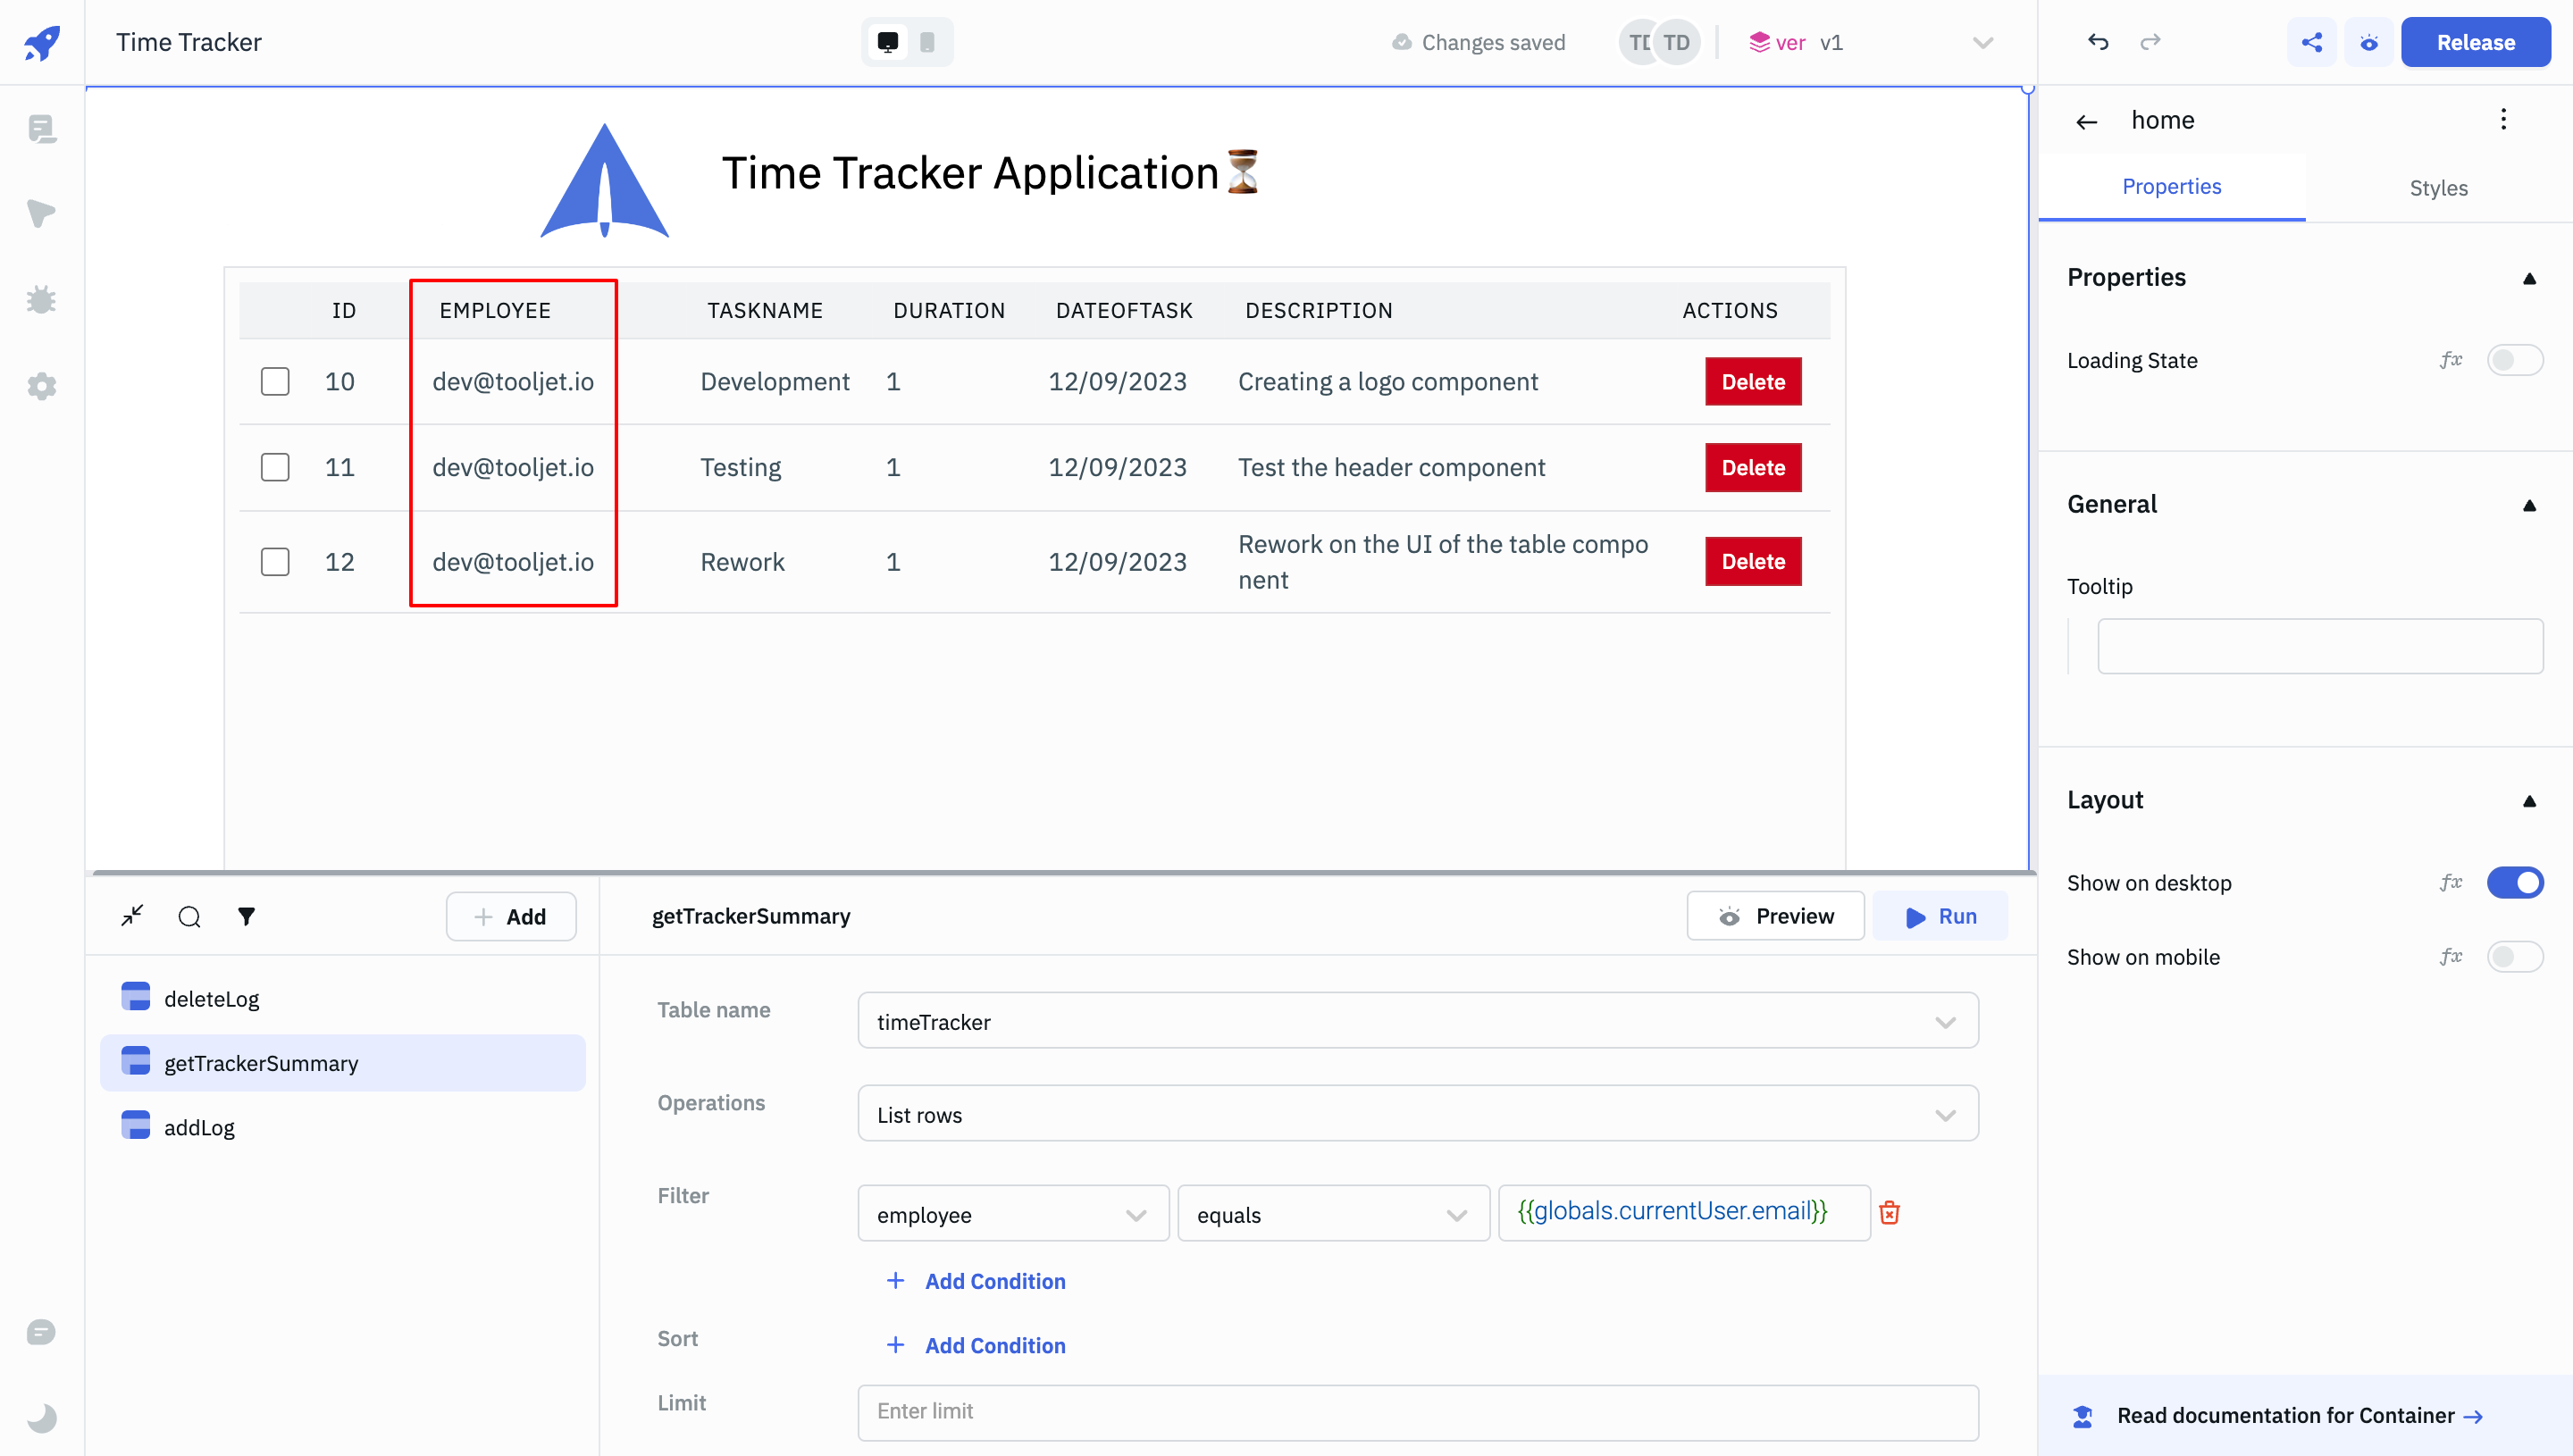2573x1456 pixels.
Task: Delete the Testing task row
Action: [x=1752, y=467]
